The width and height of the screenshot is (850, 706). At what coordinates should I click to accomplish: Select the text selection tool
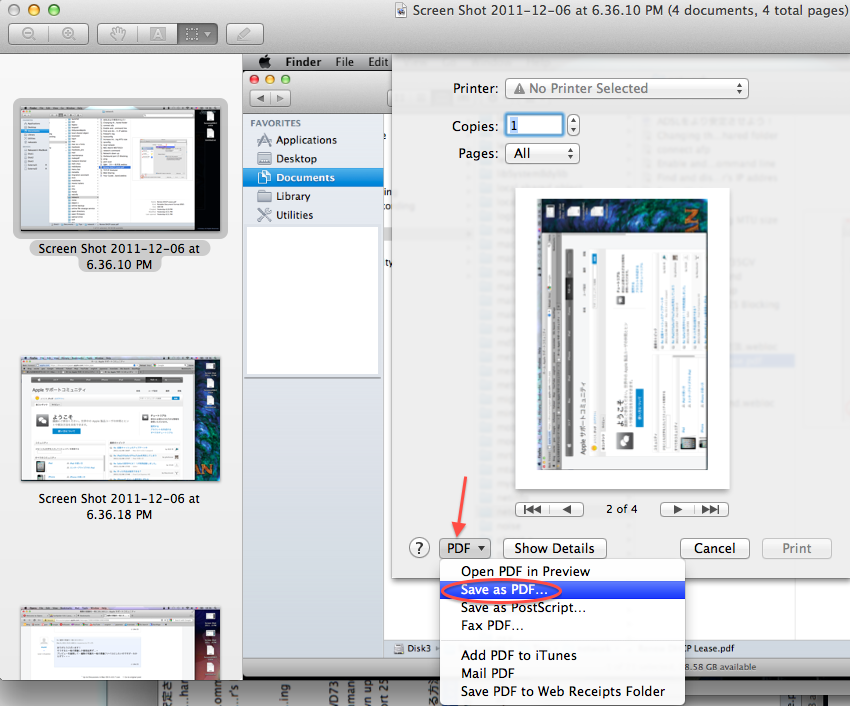pos(157,34)
